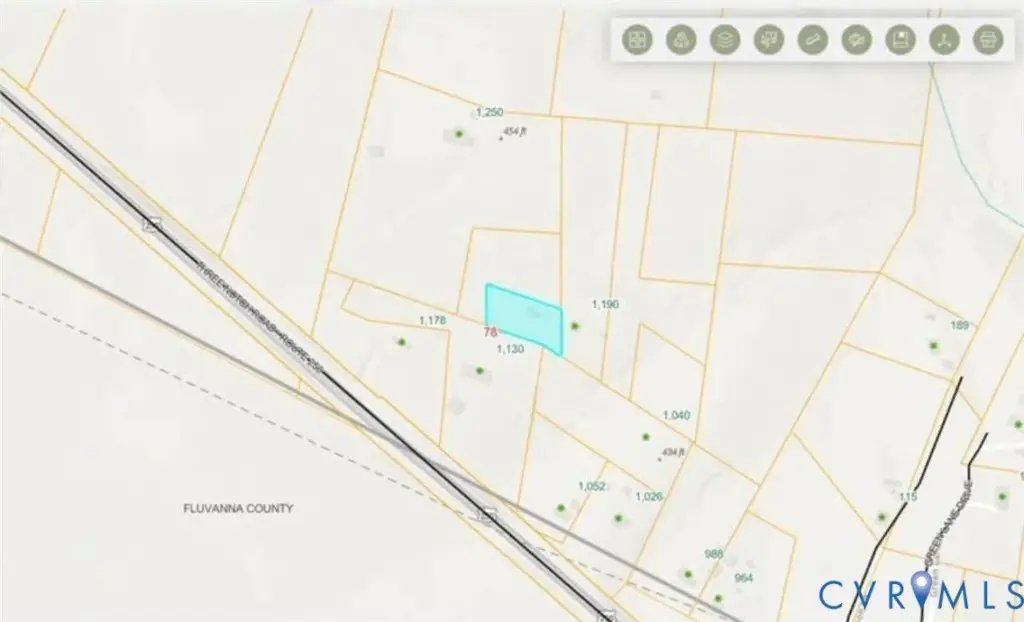This screenshot has width=1024, height=622.
Task: Click the green address point below 1,250
Action: point(459,134)
